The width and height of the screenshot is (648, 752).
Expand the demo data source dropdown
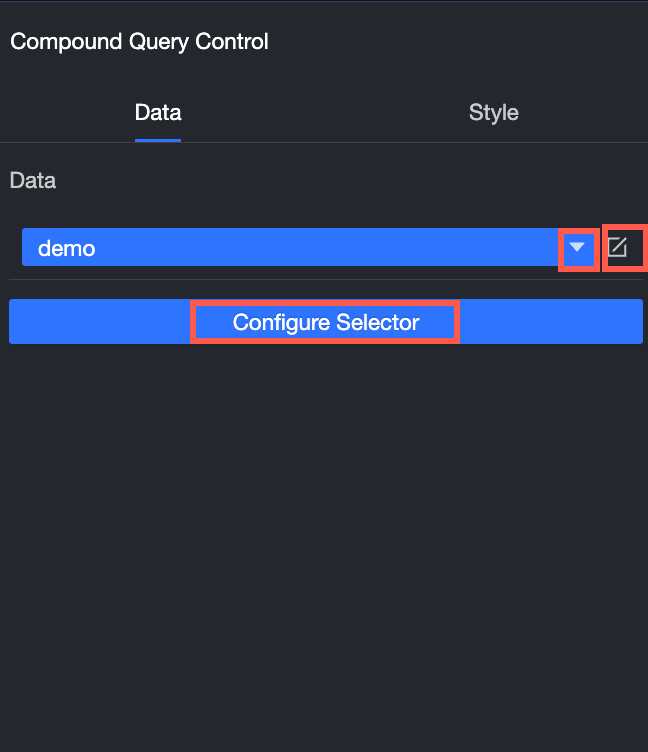pyautogui.click(x=577, y=247)
